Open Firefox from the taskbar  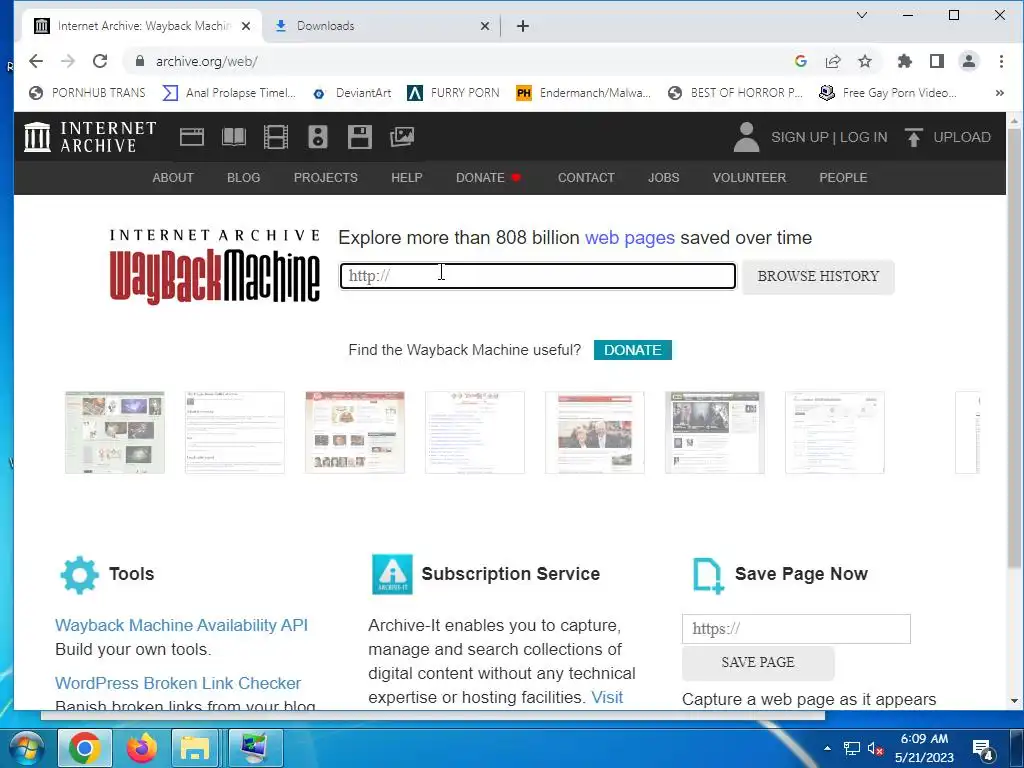[x=142, y=748]
